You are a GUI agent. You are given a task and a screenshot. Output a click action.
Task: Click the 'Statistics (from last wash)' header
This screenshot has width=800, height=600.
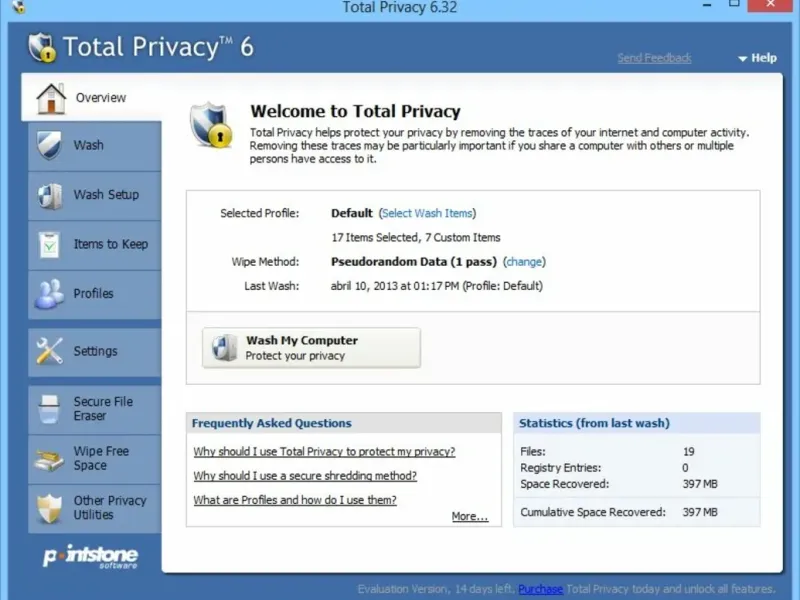click(x=594, y=423)
